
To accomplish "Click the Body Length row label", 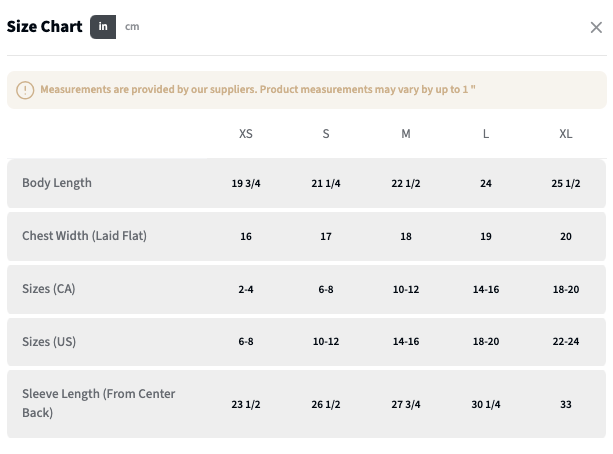I will coord(57,183).
